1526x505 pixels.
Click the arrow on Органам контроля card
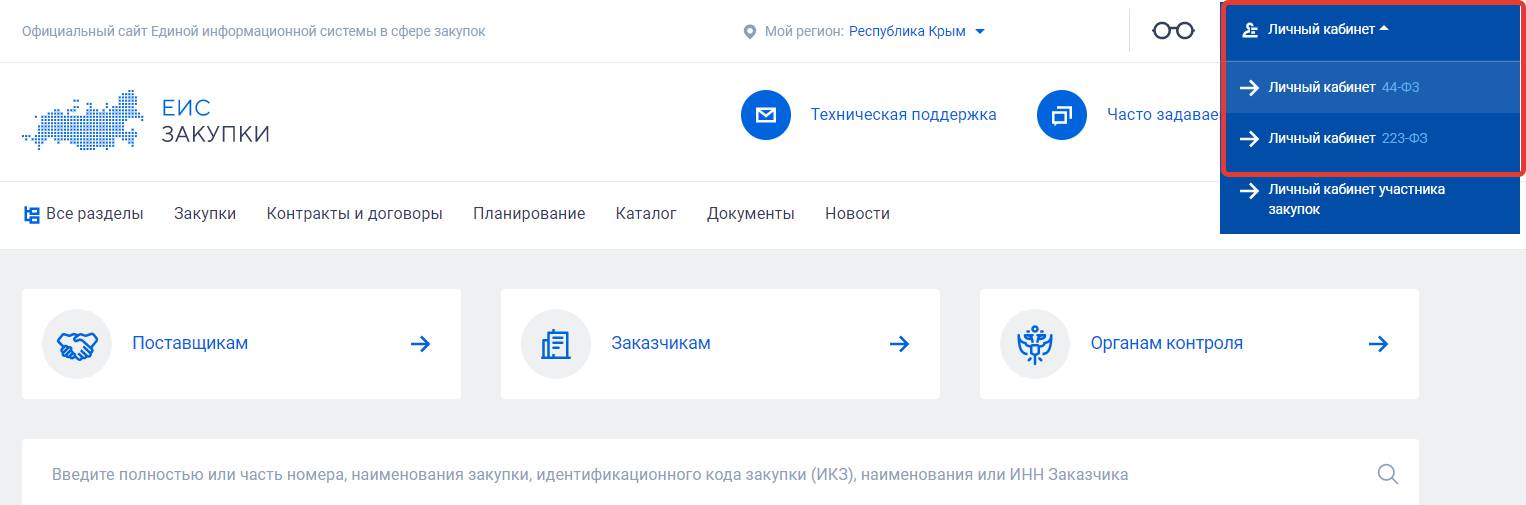[1379, 344]
